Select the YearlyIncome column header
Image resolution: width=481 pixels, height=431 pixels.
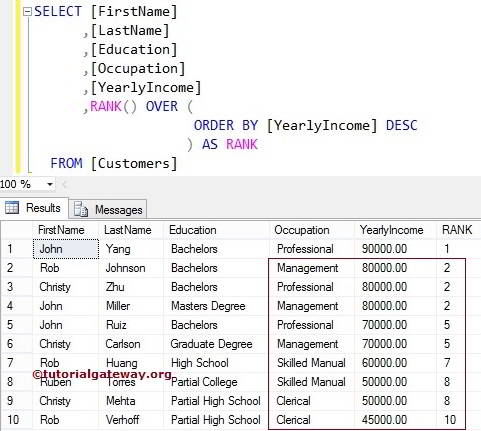point(395,230)
